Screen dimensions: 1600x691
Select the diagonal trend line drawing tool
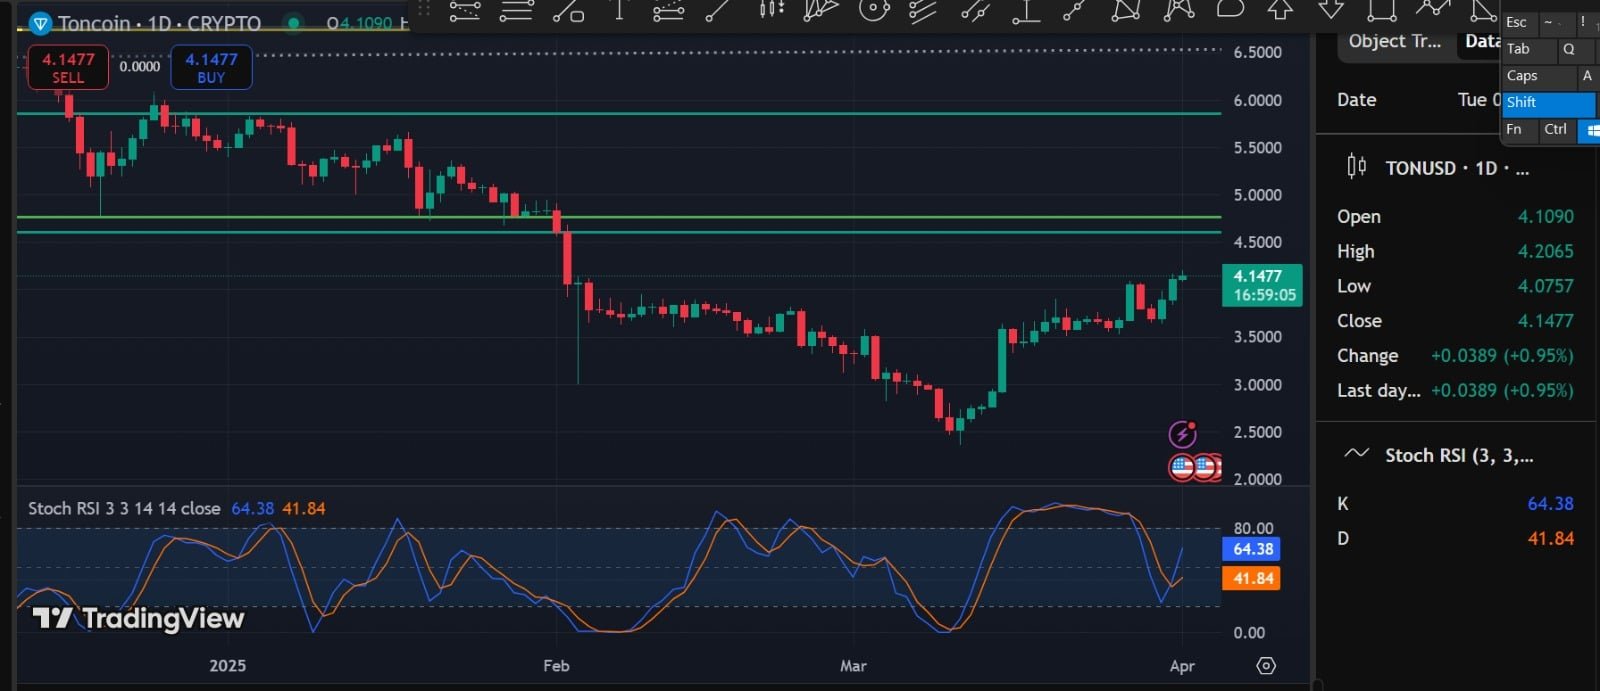coord(717,10)
